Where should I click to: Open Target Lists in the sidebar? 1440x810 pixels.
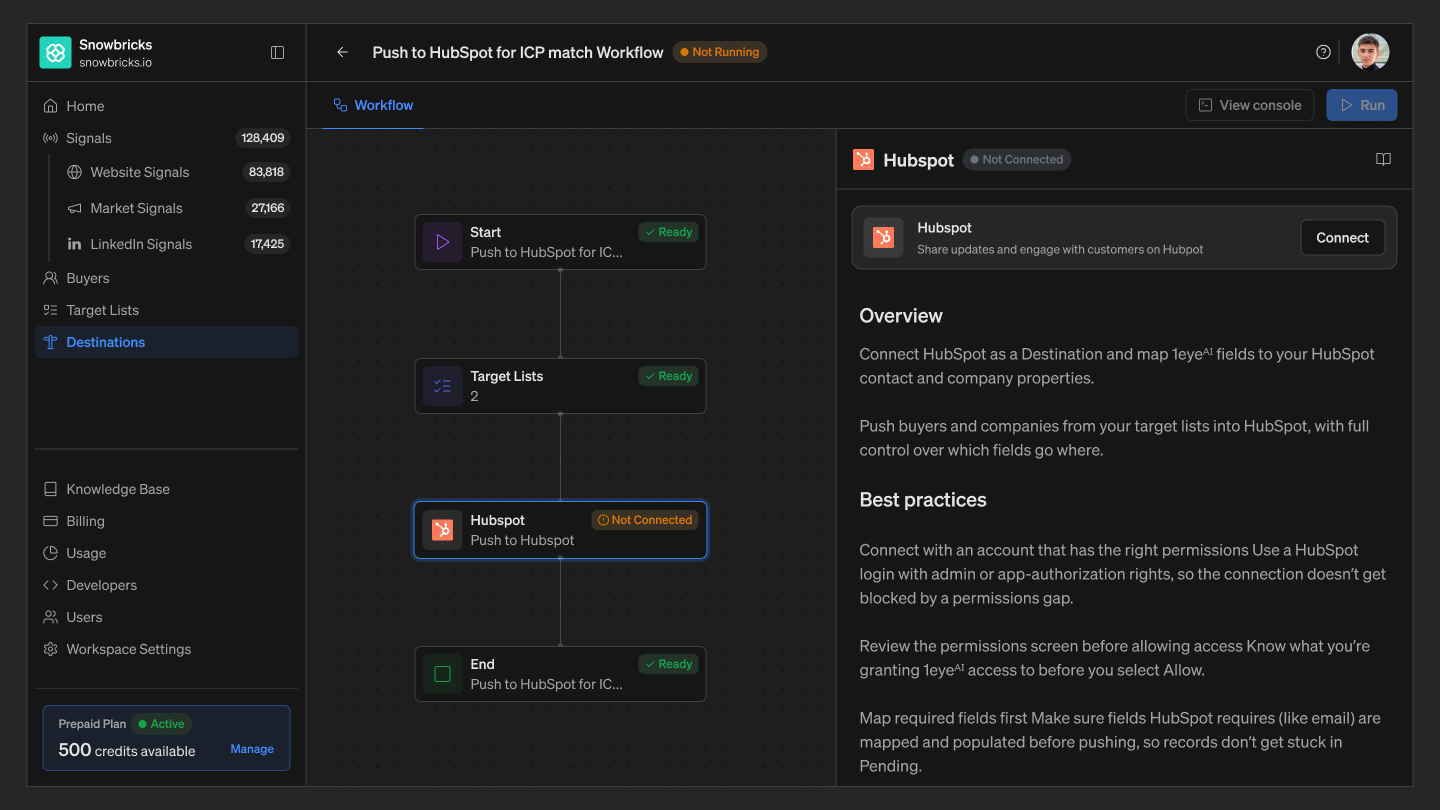(166, 310)
